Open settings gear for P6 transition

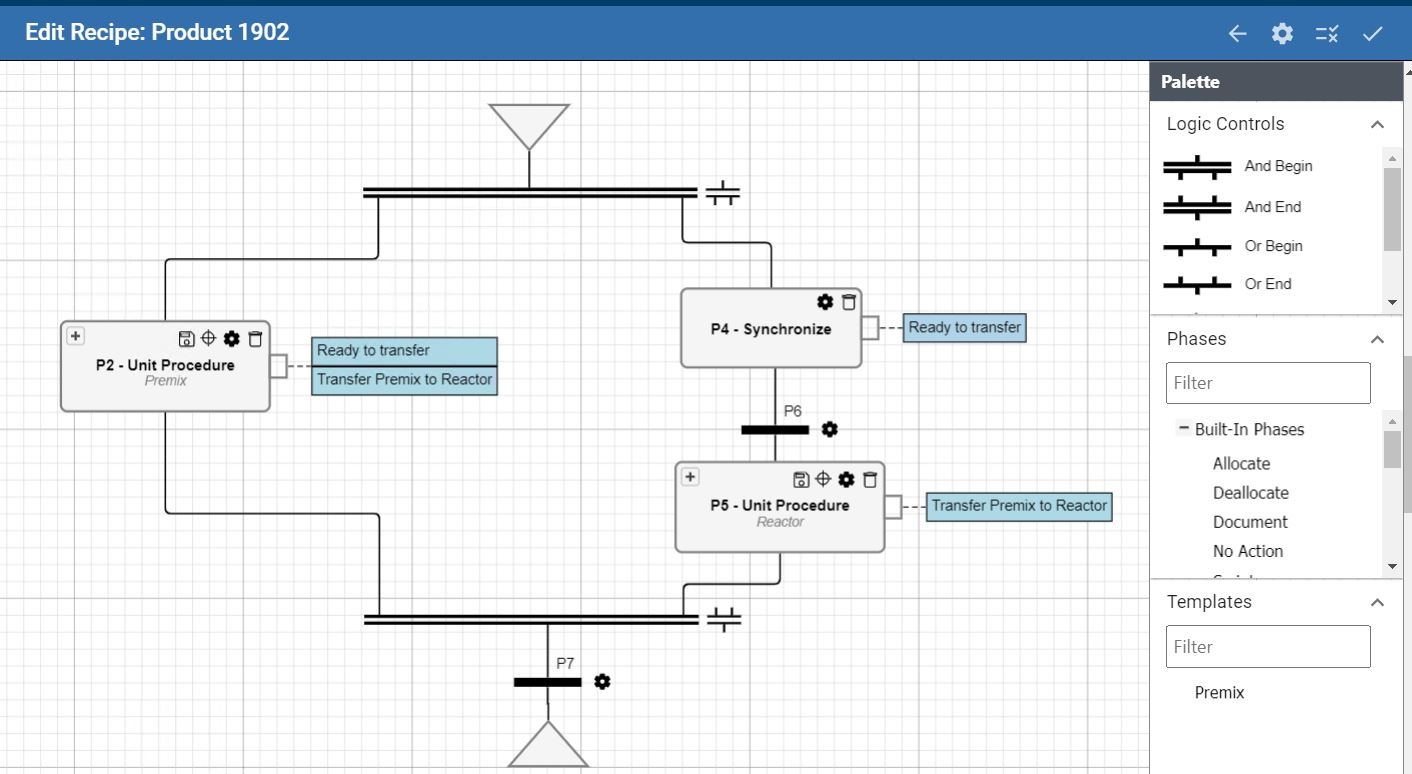[829, 430]
